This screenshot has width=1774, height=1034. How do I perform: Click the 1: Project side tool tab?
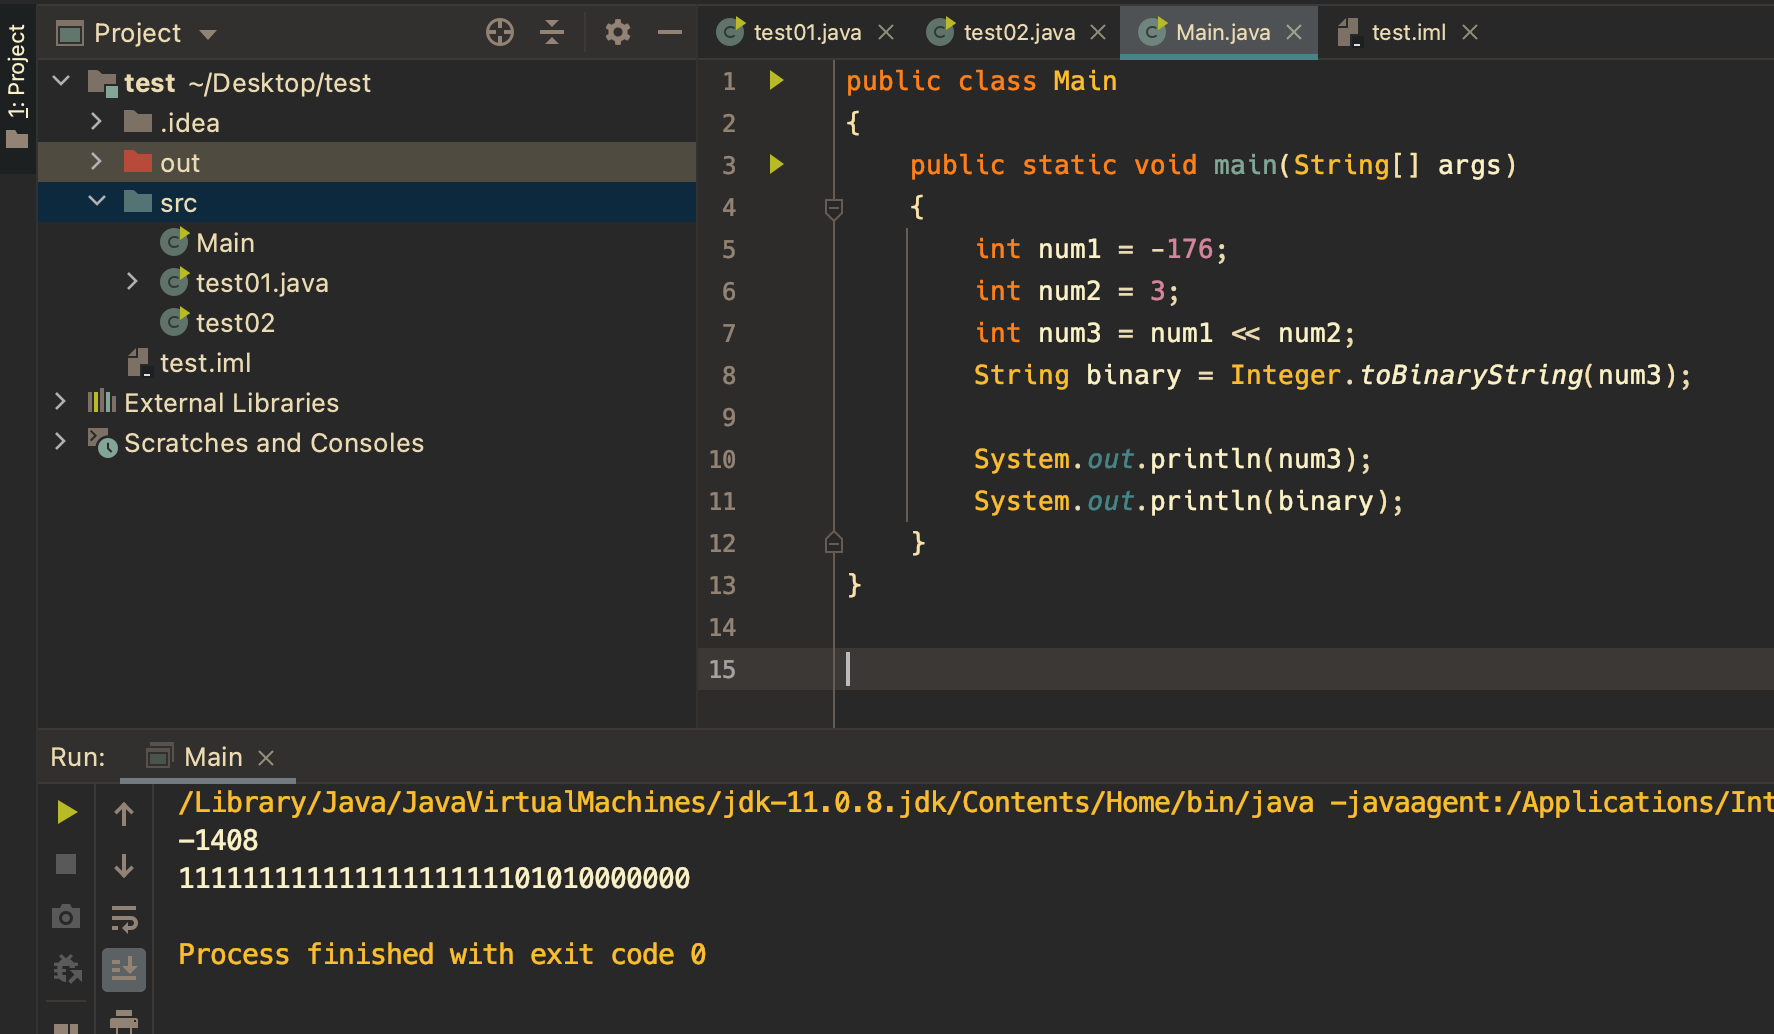click(x=17, y=86)
